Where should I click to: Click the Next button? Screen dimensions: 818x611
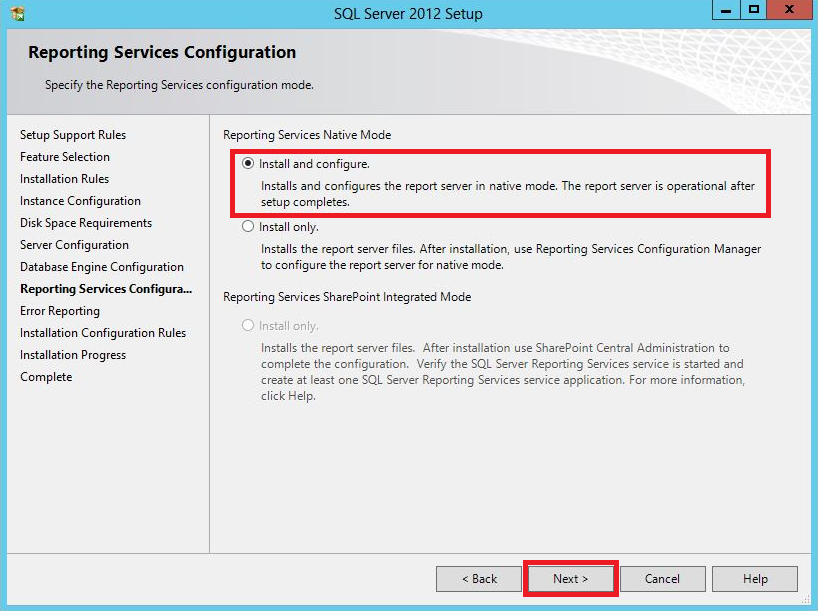[570, 579]
